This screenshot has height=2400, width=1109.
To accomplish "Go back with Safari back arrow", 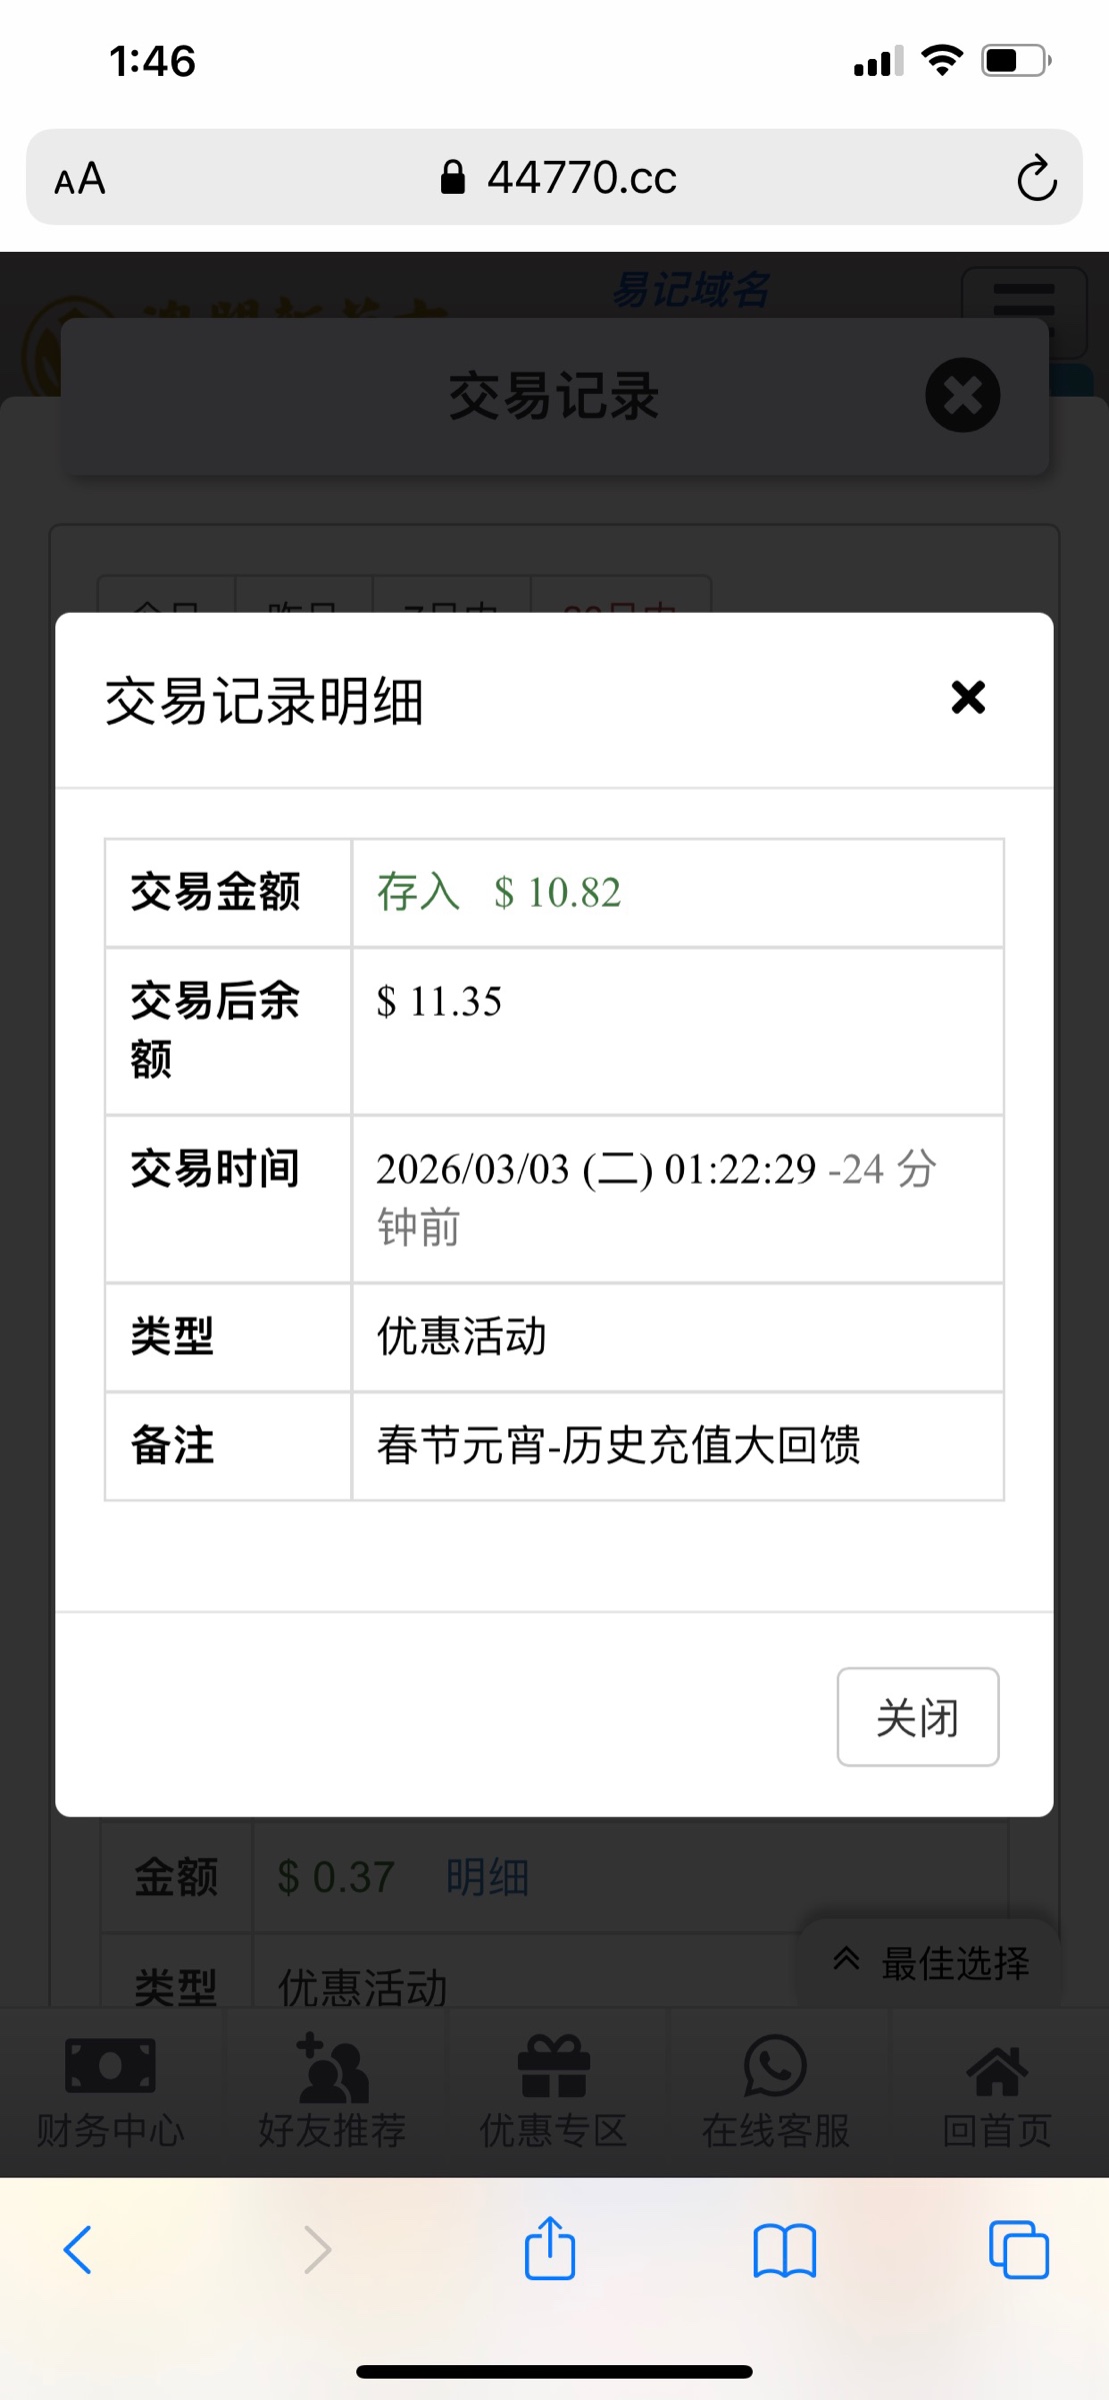I will pos(78,2250).
